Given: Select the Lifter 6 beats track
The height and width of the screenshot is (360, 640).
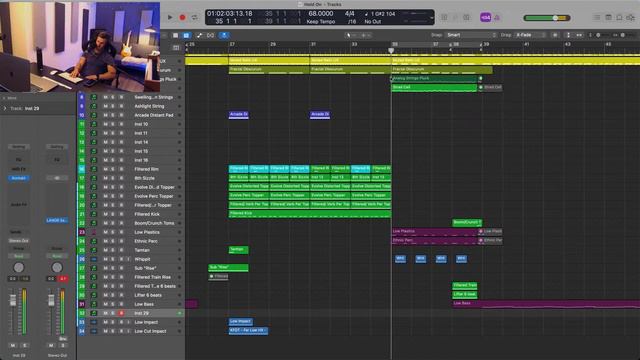Looking at the screenshot, I should click(x=148, y=295).
